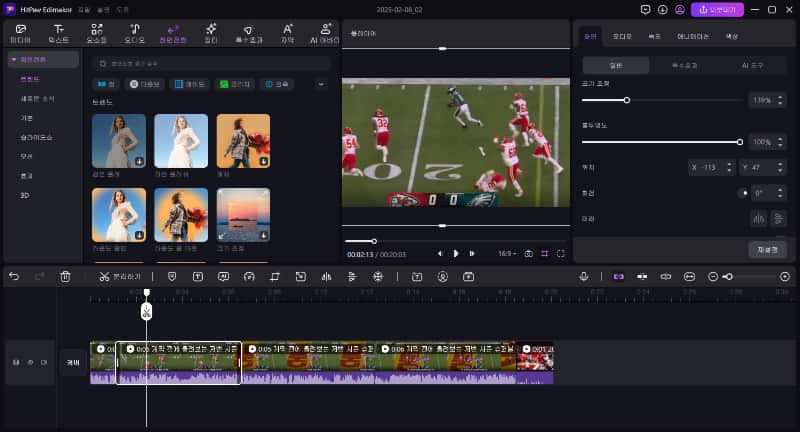Click the Reset button in properties panel
Image resolution: width=800 pixels, height=432 pixels.
(x=766, y=249)
